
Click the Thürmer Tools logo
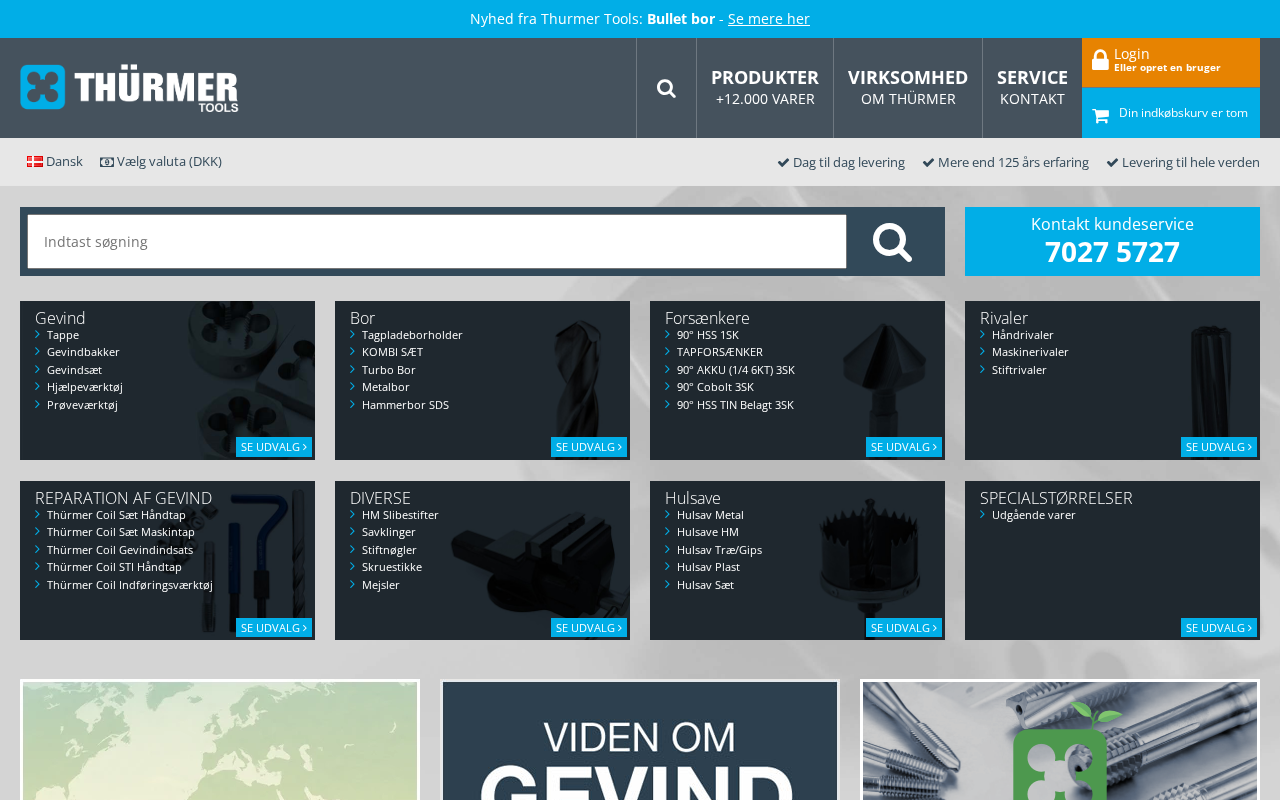129,88
